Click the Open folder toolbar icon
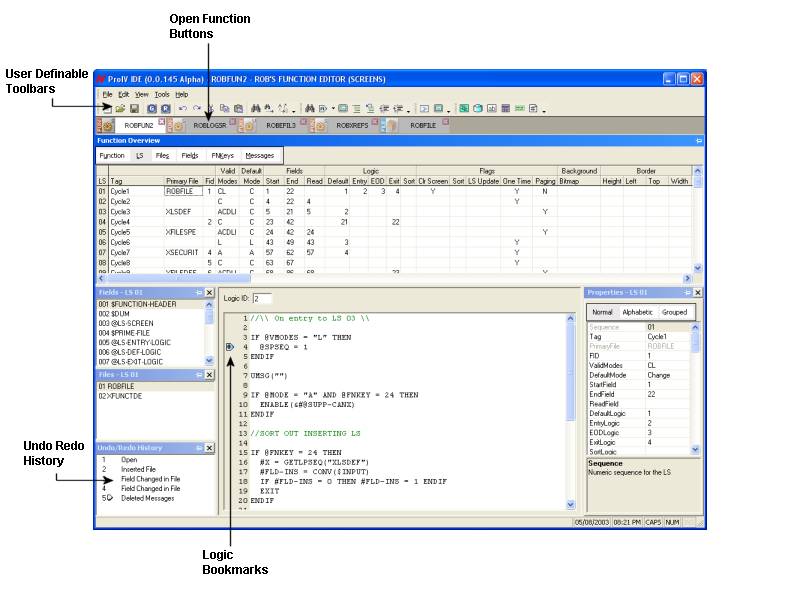 (120, 109)
